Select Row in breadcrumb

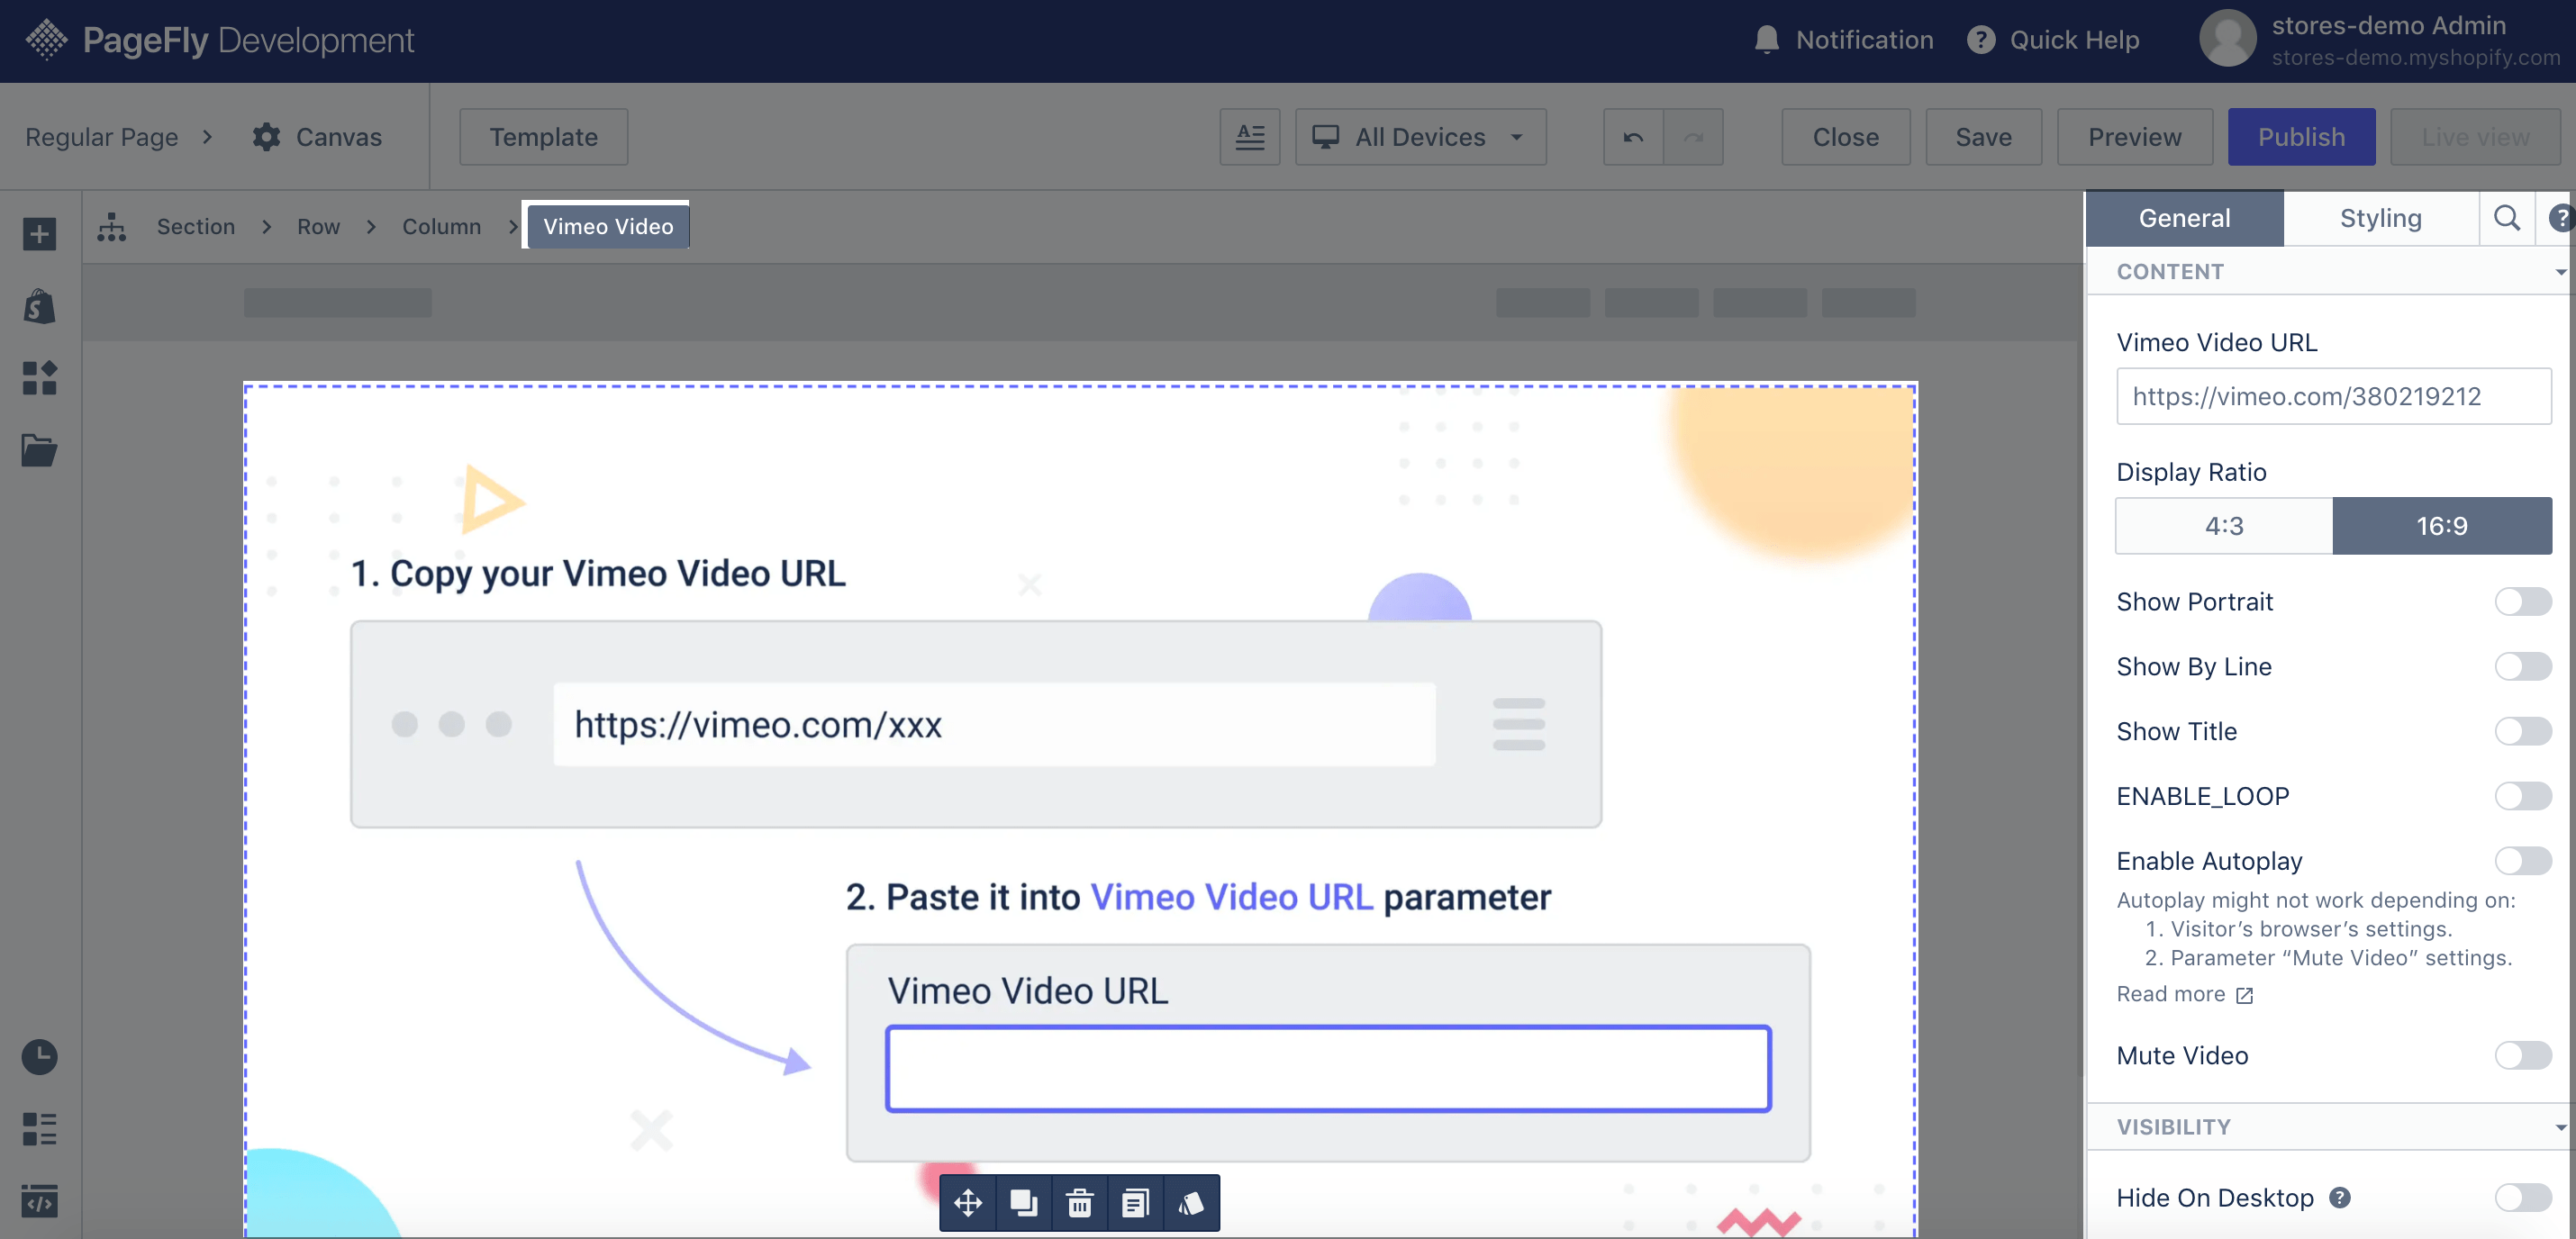[x=318, y=227]
